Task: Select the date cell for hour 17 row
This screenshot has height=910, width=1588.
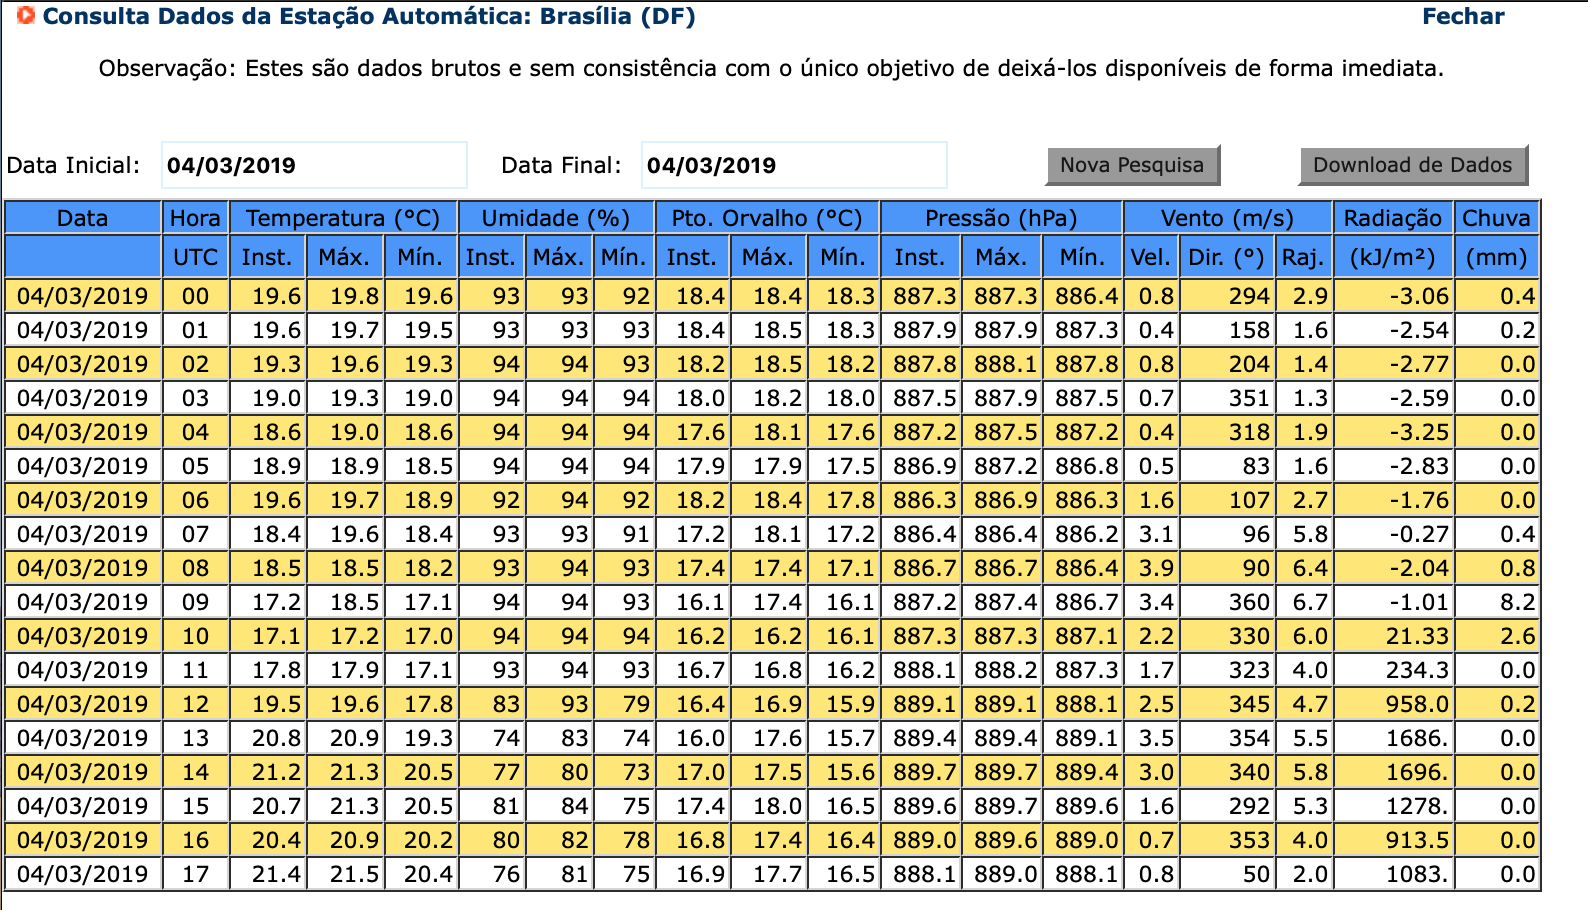Action: click(82, 874)
